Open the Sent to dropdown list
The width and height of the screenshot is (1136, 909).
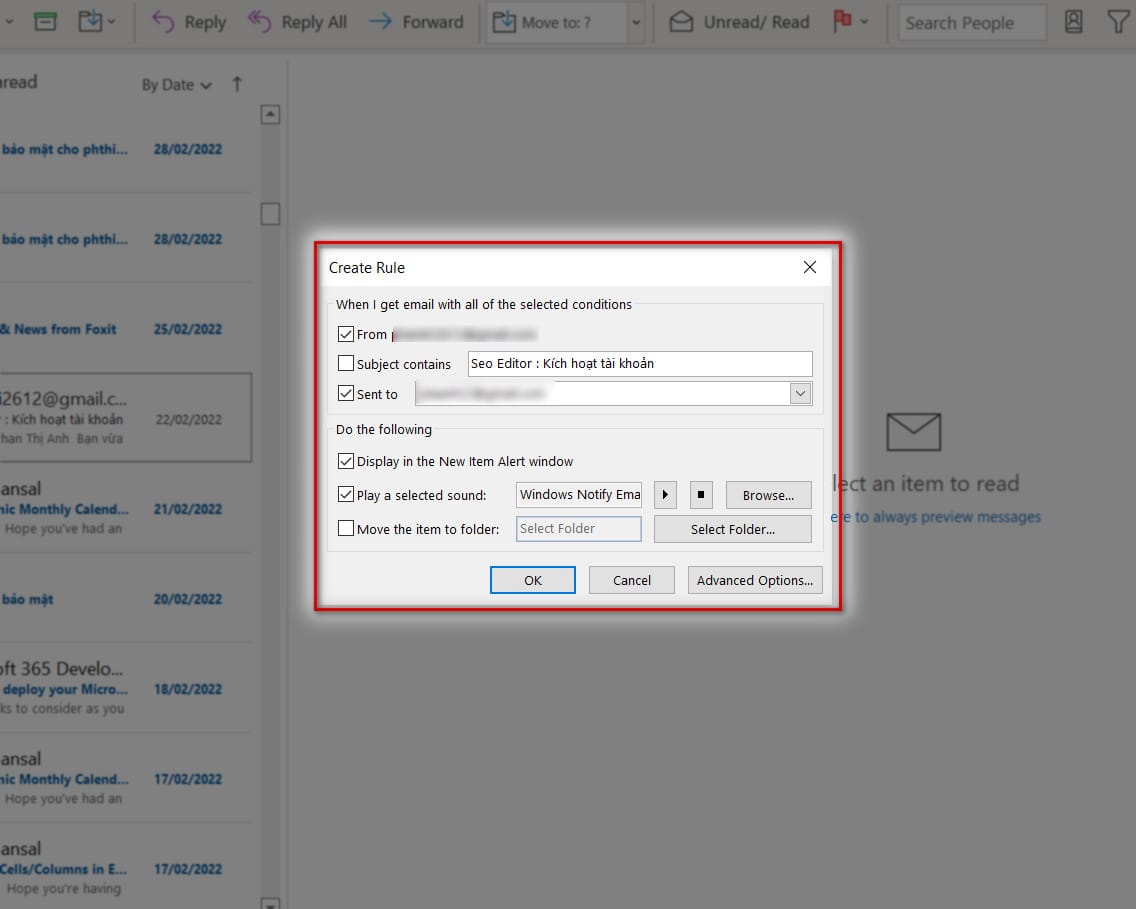tap(800, 393)
